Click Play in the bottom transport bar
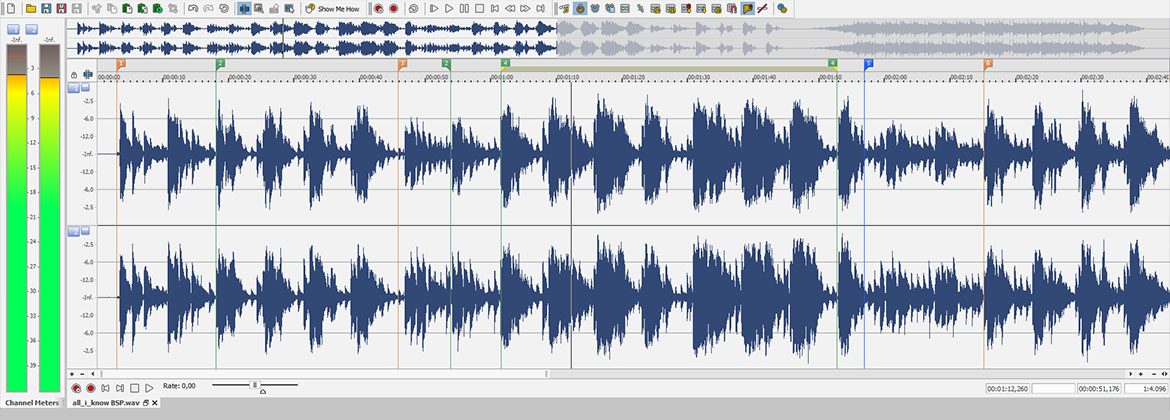This screenshot has width=1170, height=420. tap(149, 387)
